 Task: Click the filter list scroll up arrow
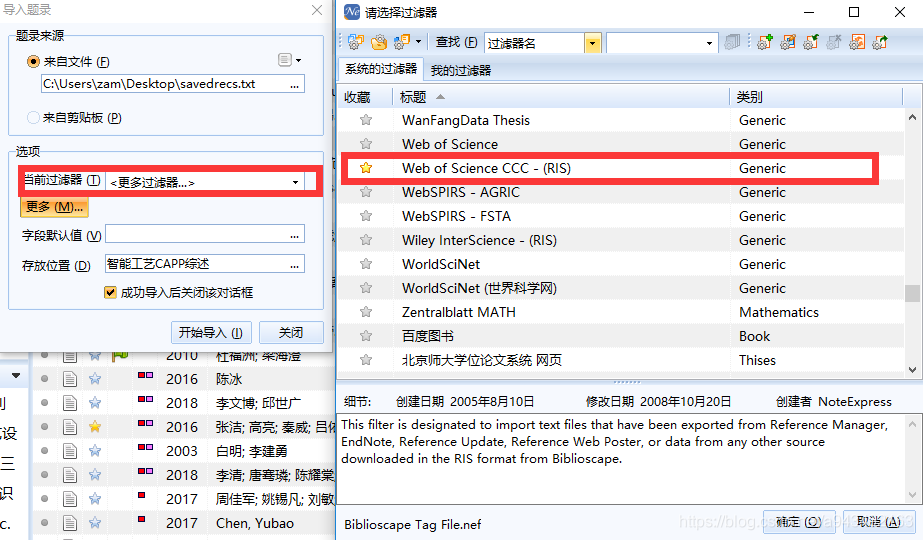click(x=912, y=117)
